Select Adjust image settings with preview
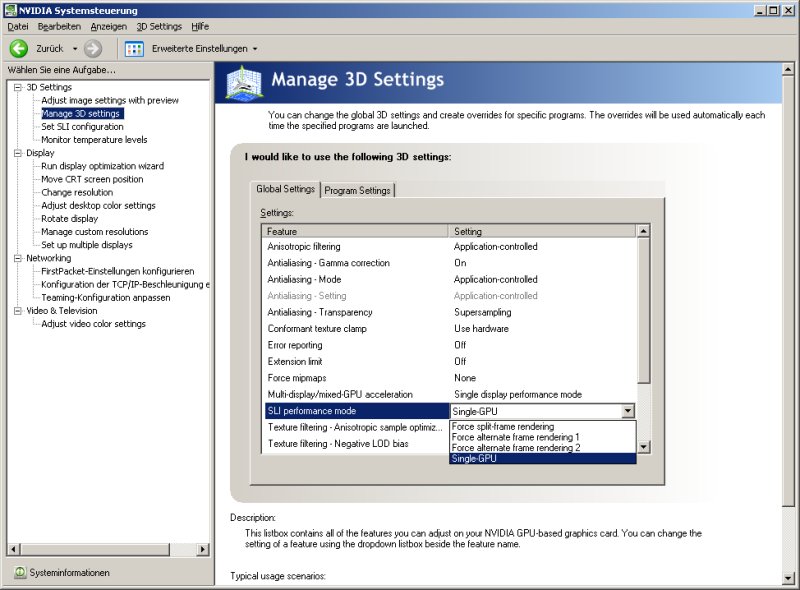The height and width of the screenshot is (590, 800). (x=110, y=101)
